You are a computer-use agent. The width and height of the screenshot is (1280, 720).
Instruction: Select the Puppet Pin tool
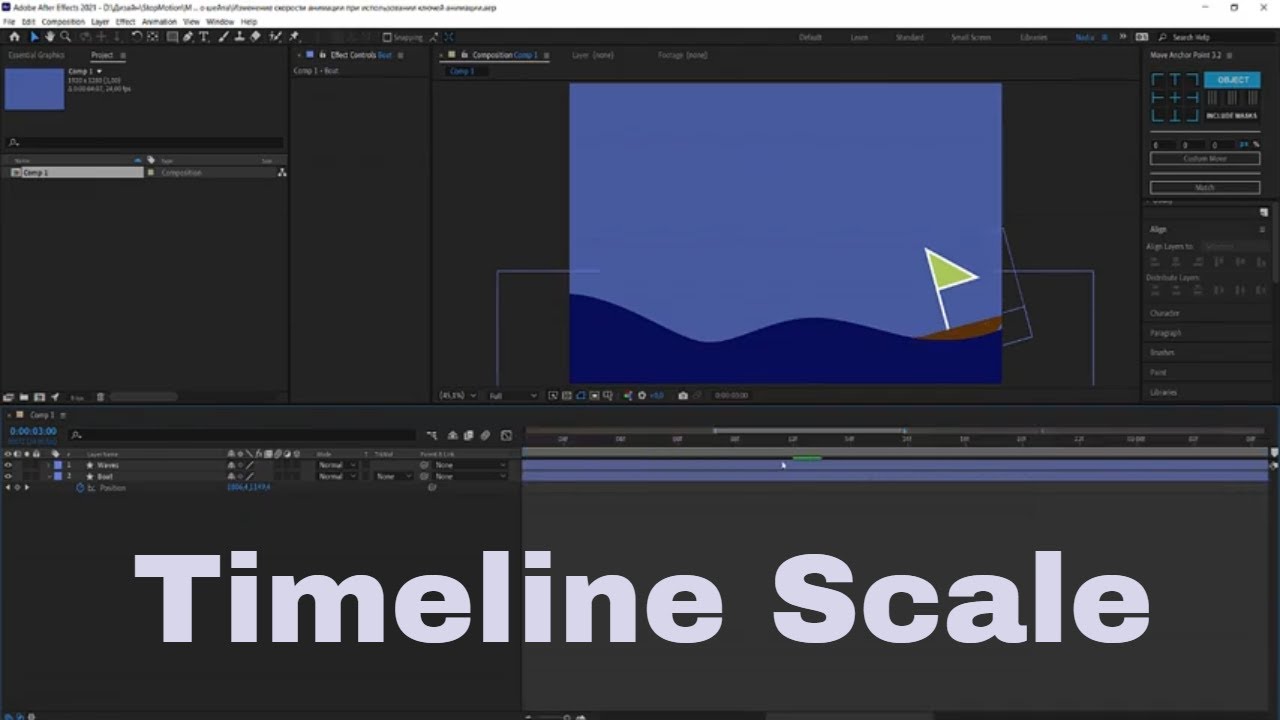(294, 37)
